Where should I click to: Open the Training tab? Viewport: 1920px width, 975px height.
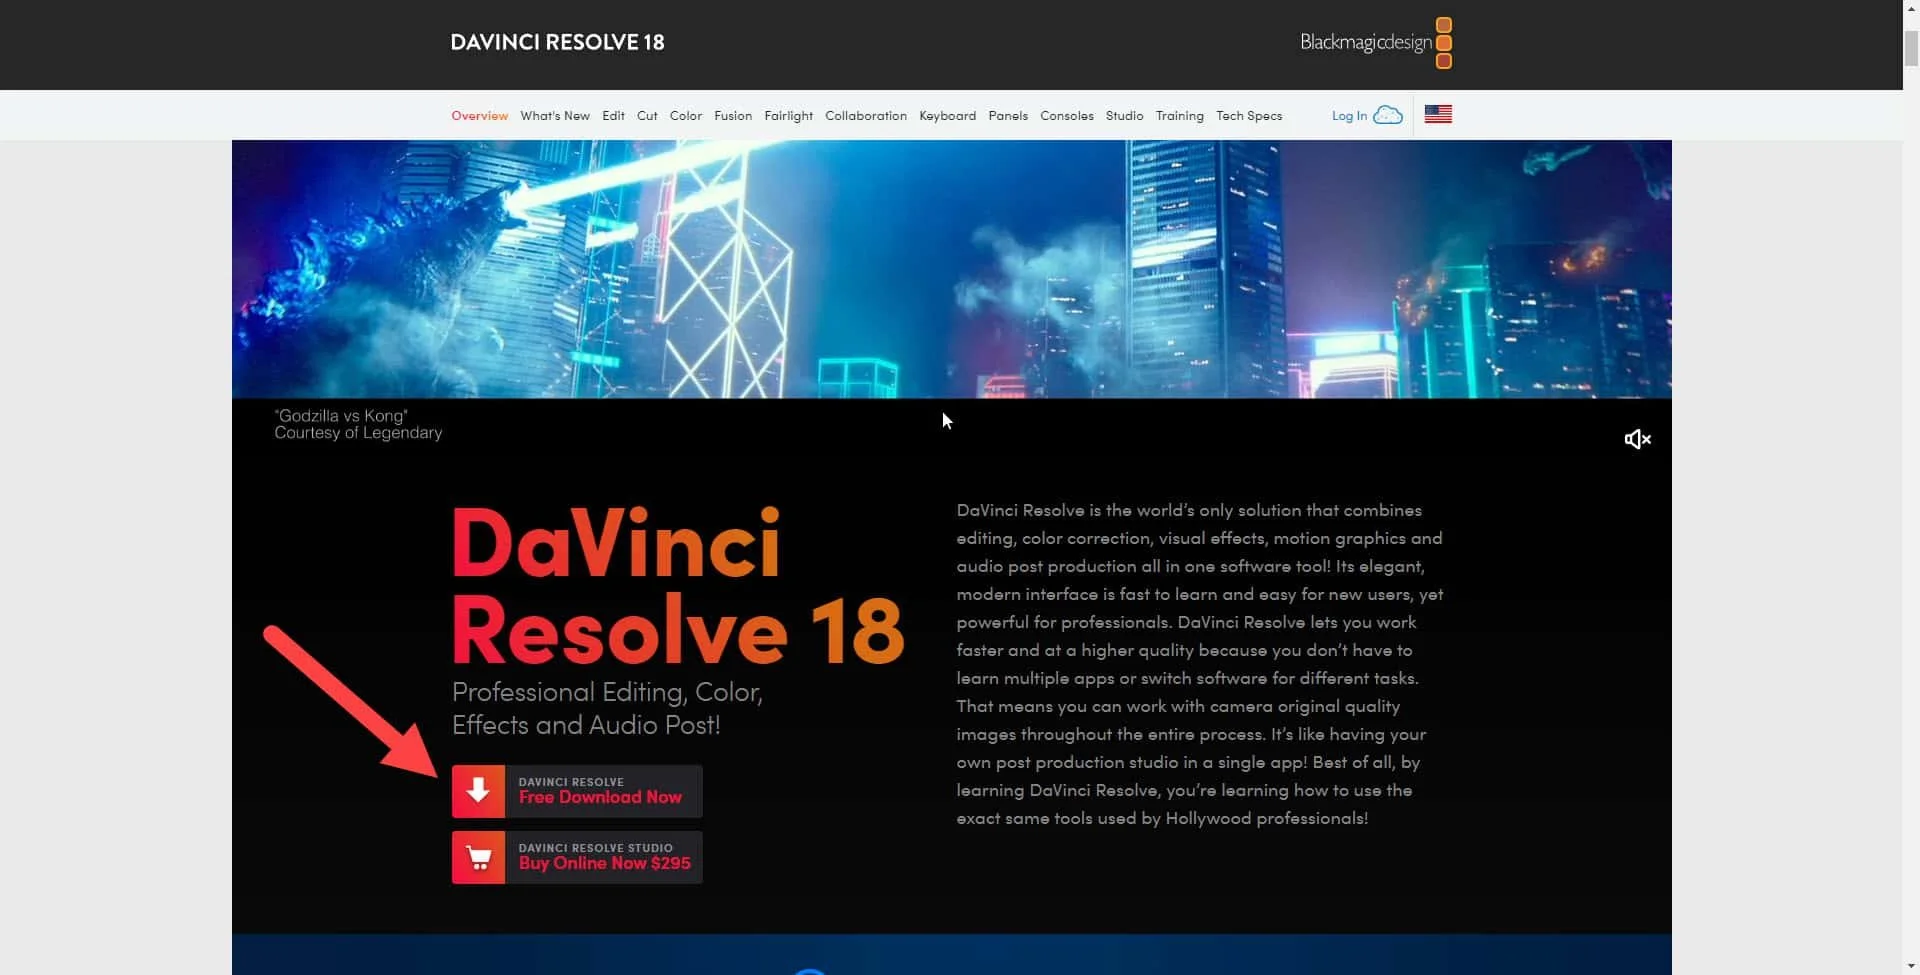(x=1180, y=116)
